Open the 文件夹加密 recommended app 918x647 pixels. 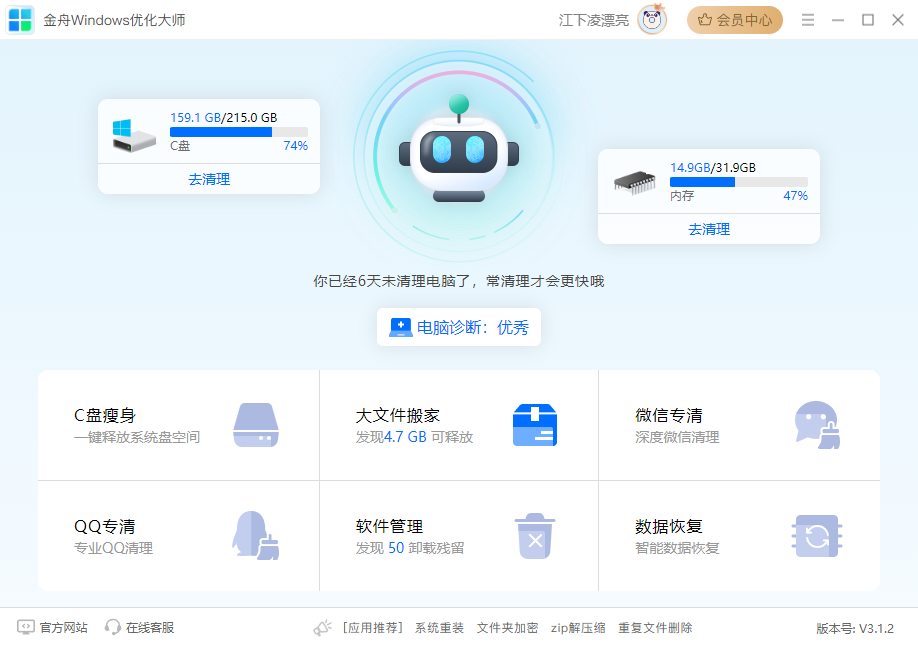[507, 628]
